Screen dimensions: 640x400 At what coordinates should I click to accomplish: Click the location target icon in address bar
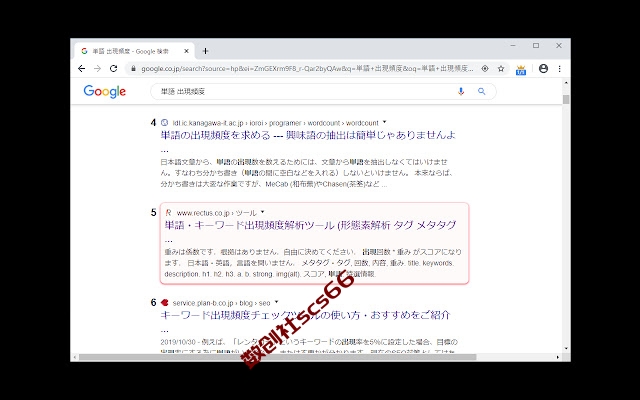point(485,69)
